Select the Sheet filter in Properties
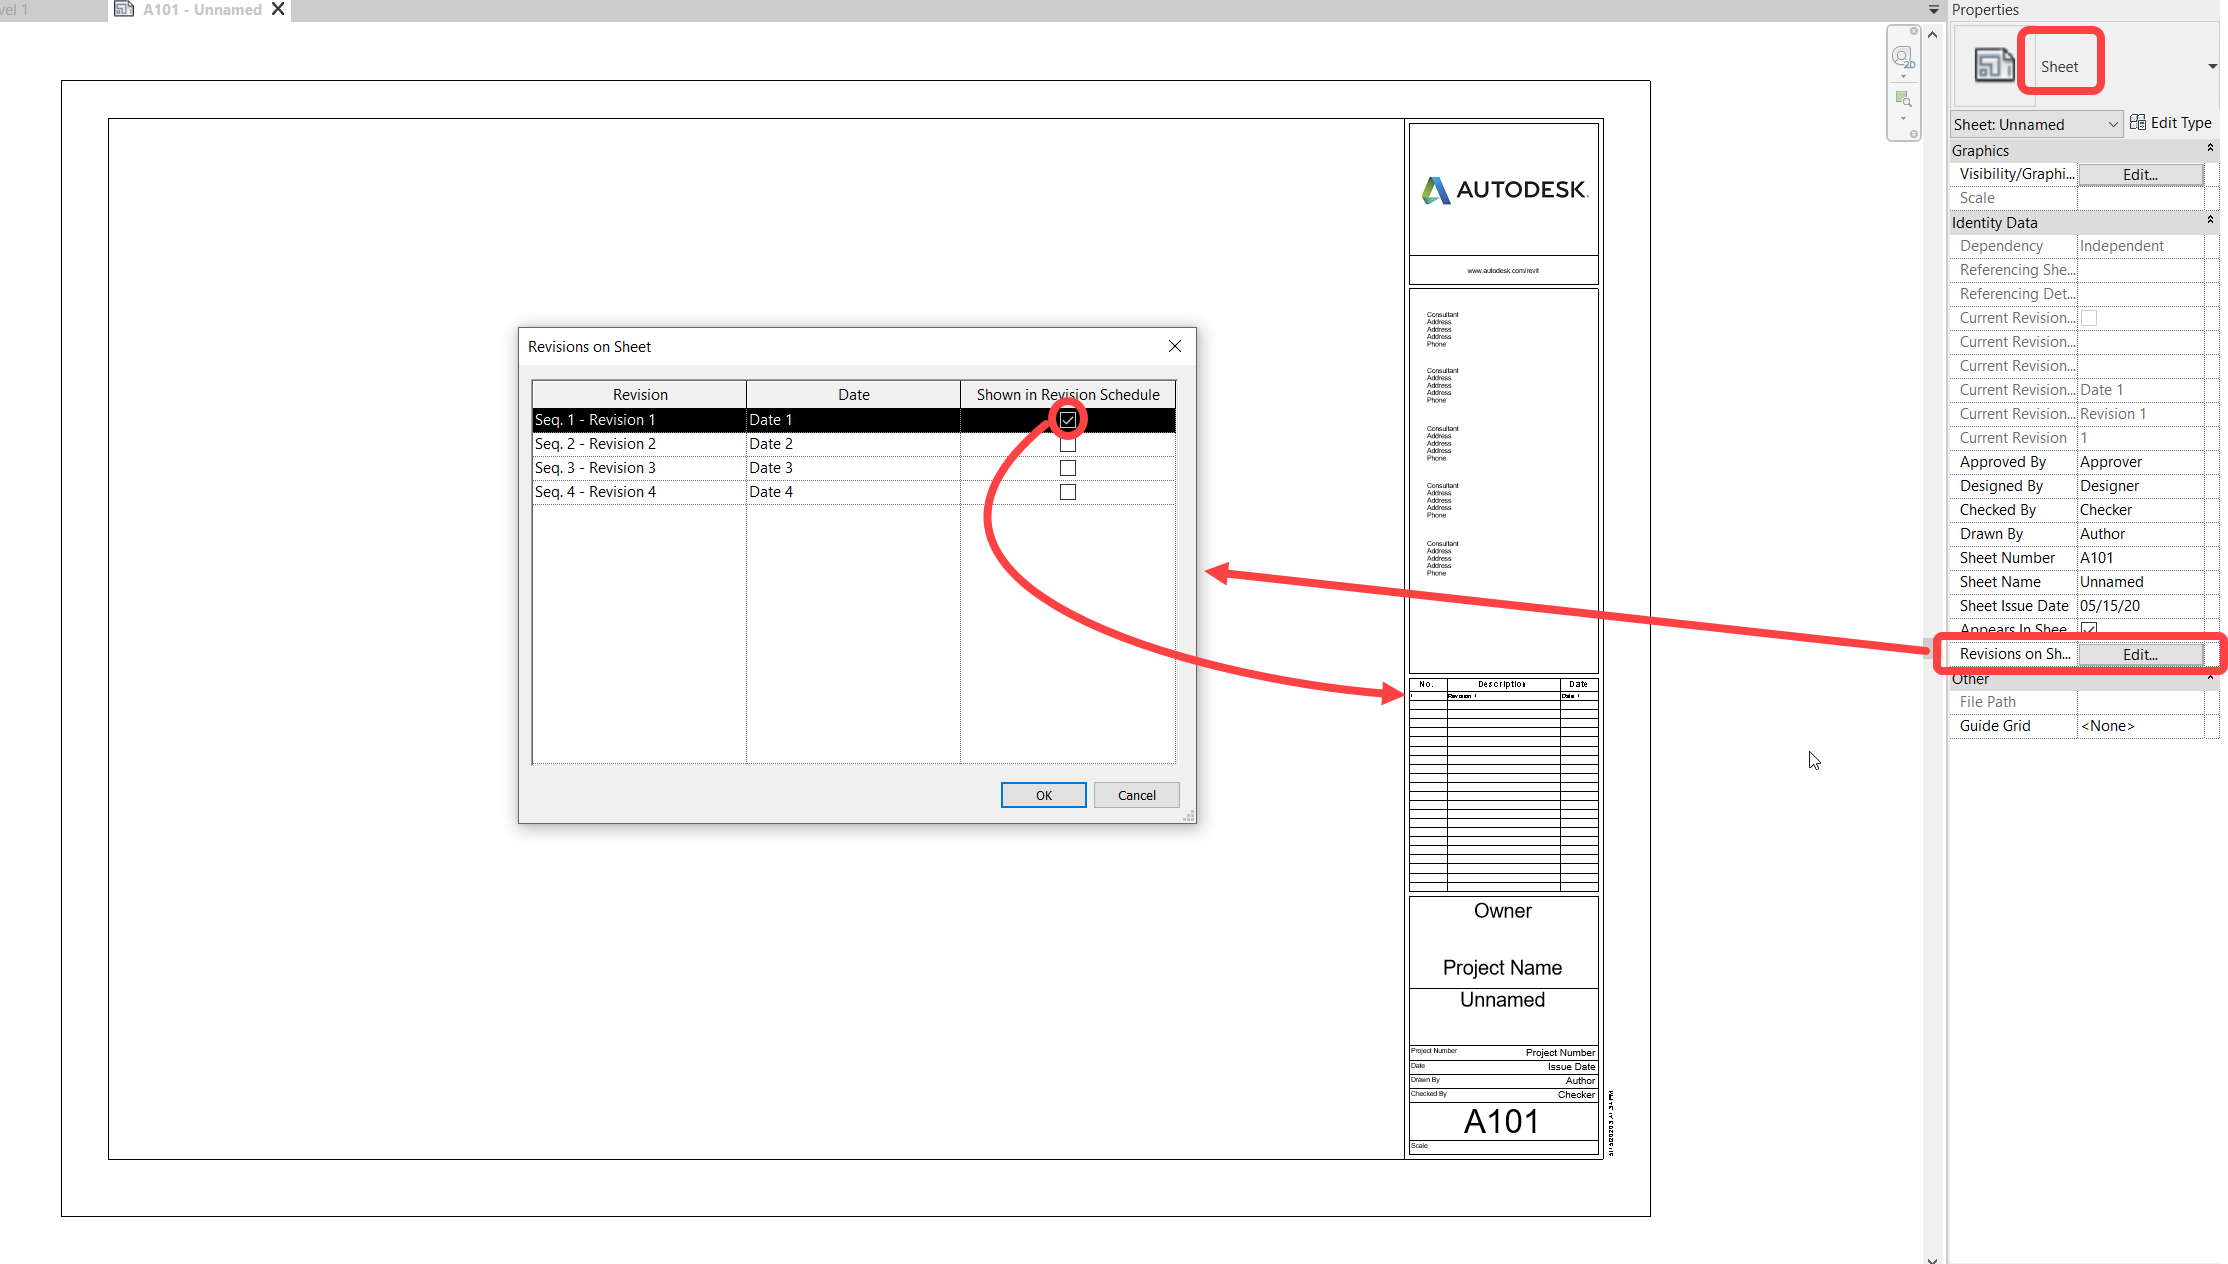The image size is (2228, 1264). (x=2060, y=64)
